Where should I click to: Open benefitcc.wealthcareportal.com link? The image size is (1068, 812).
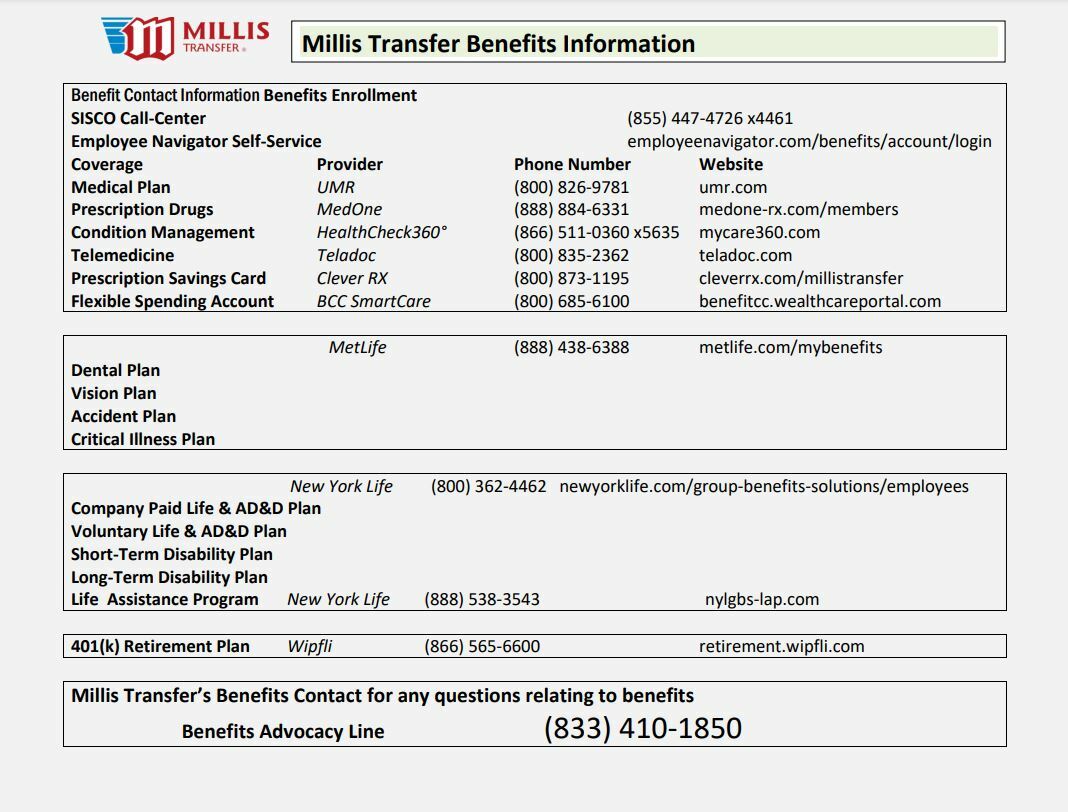[x=820, y=302]
